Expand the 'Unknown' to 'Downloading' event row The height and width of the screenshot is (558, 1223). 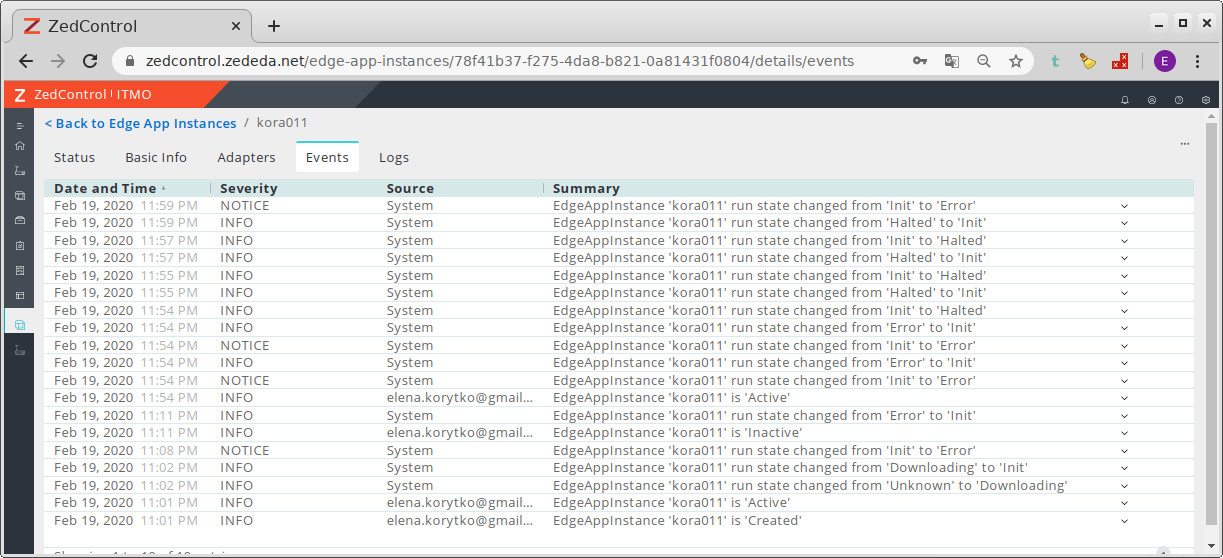pos(1124,486)
